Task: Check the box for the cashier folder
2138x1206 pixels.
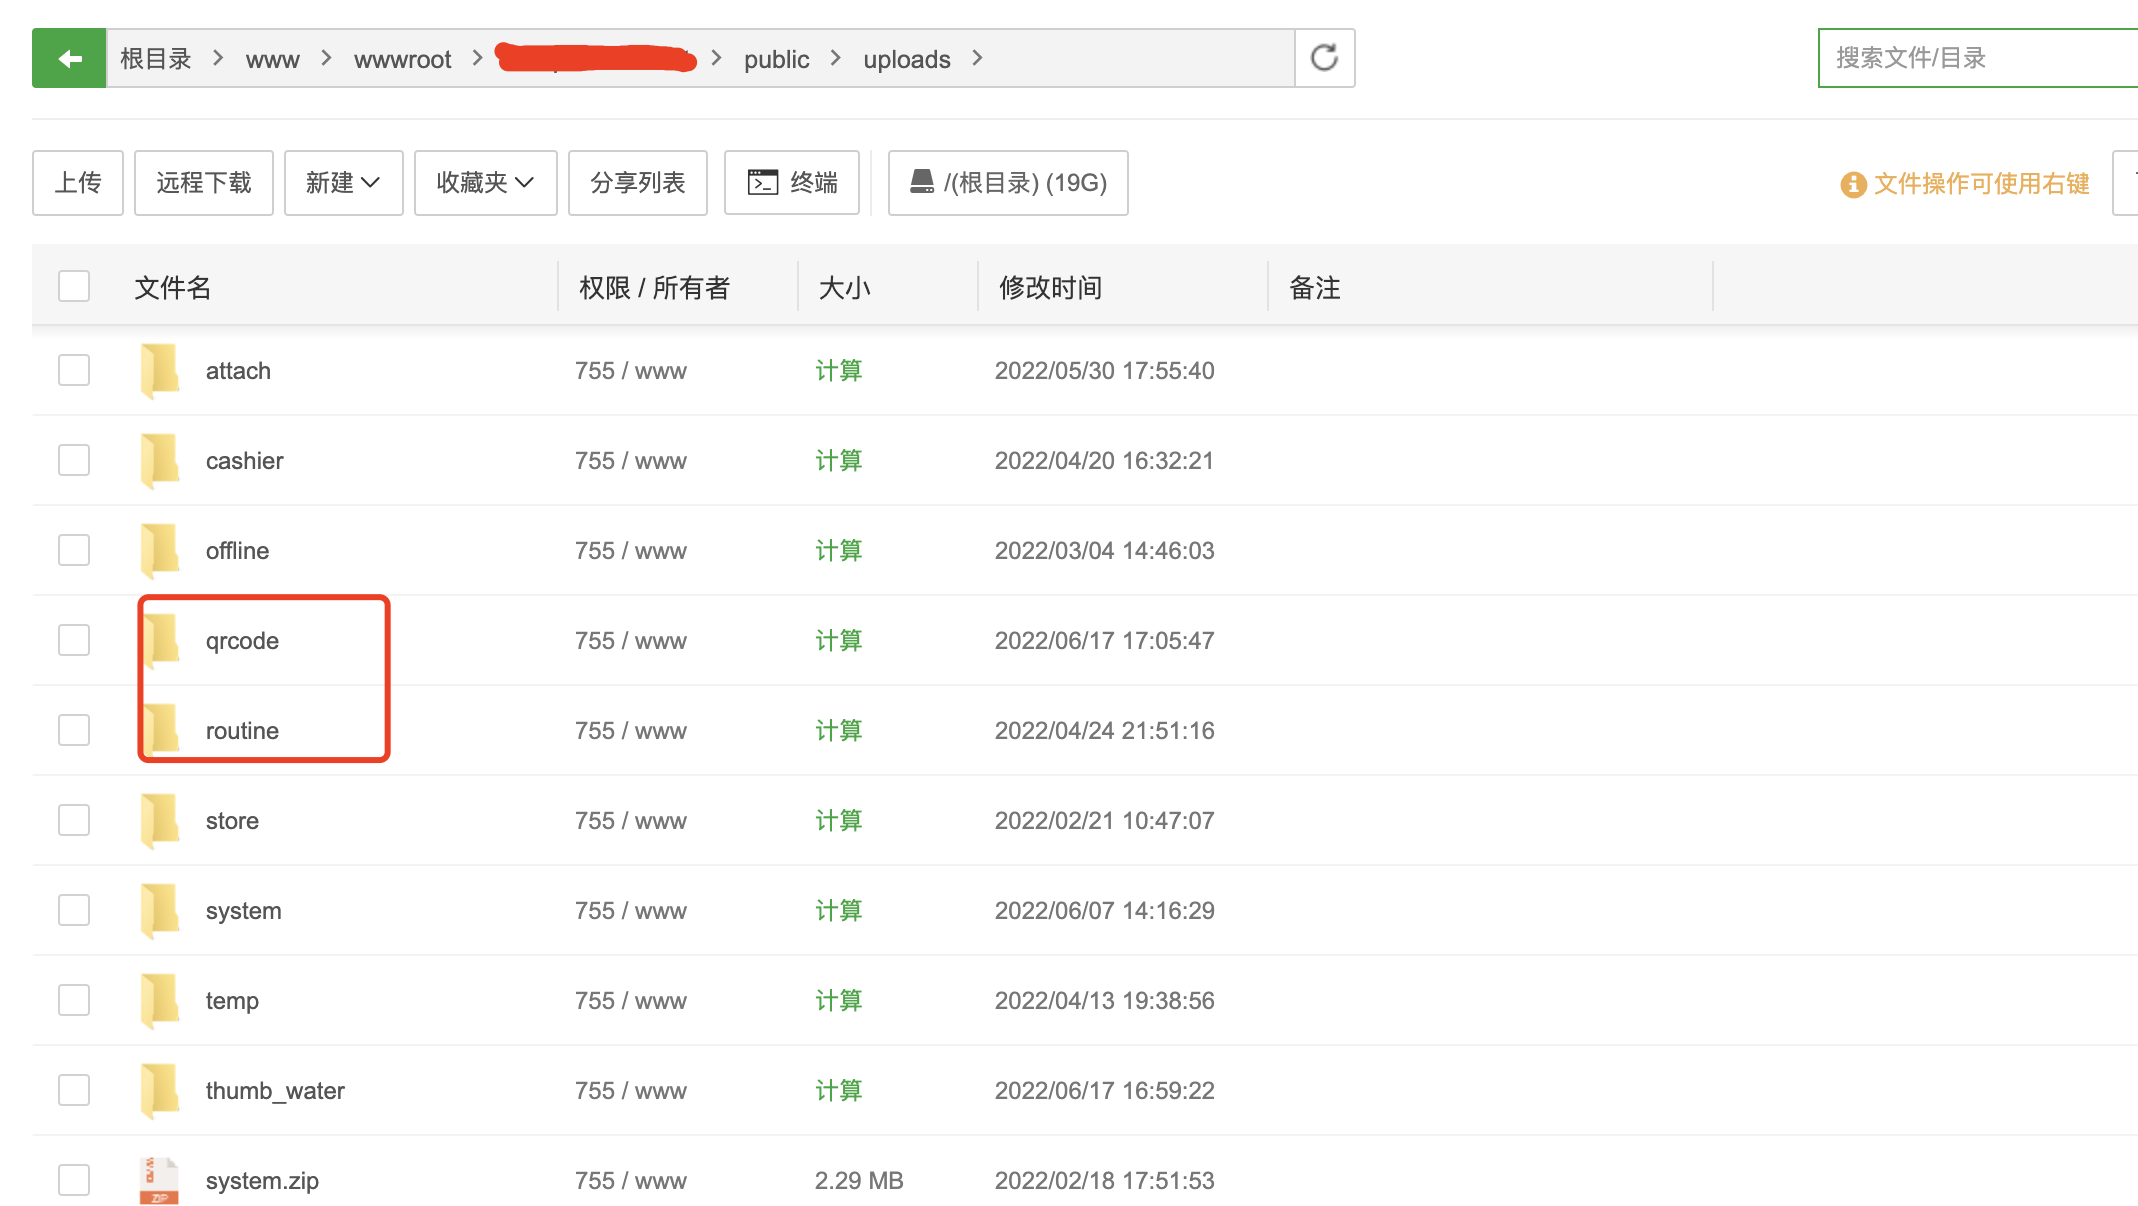Action: (74, 460)
